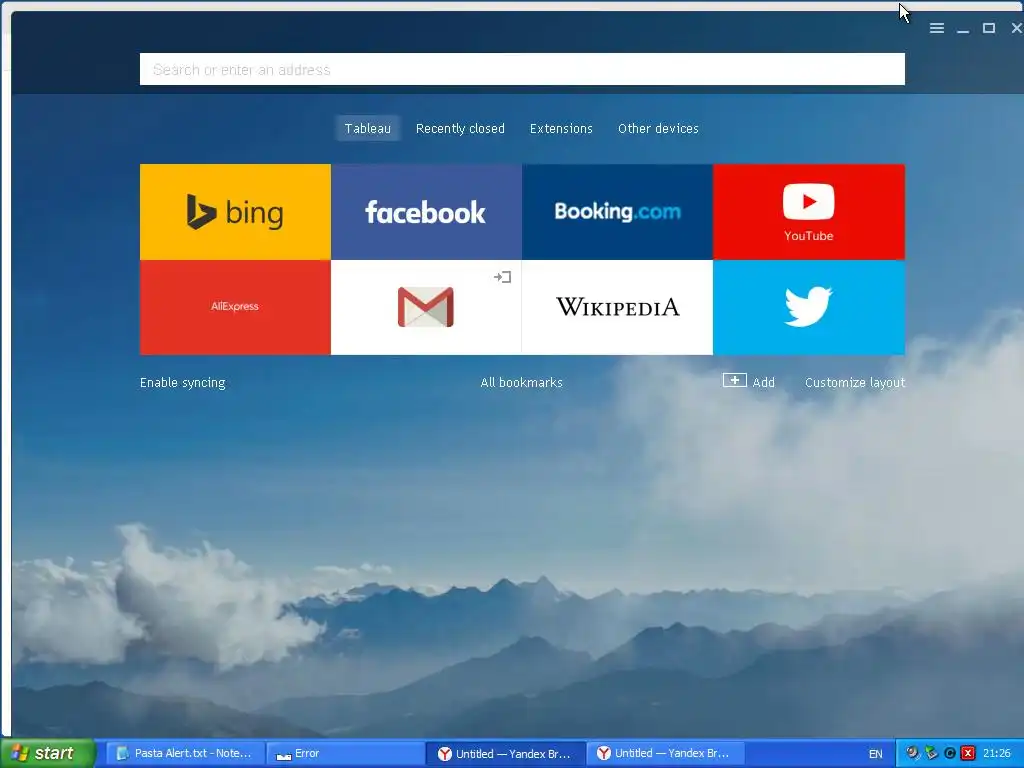
Task: Switch to Pasta Alert.txt Notepad taskbar button
Action: (185, 753)
